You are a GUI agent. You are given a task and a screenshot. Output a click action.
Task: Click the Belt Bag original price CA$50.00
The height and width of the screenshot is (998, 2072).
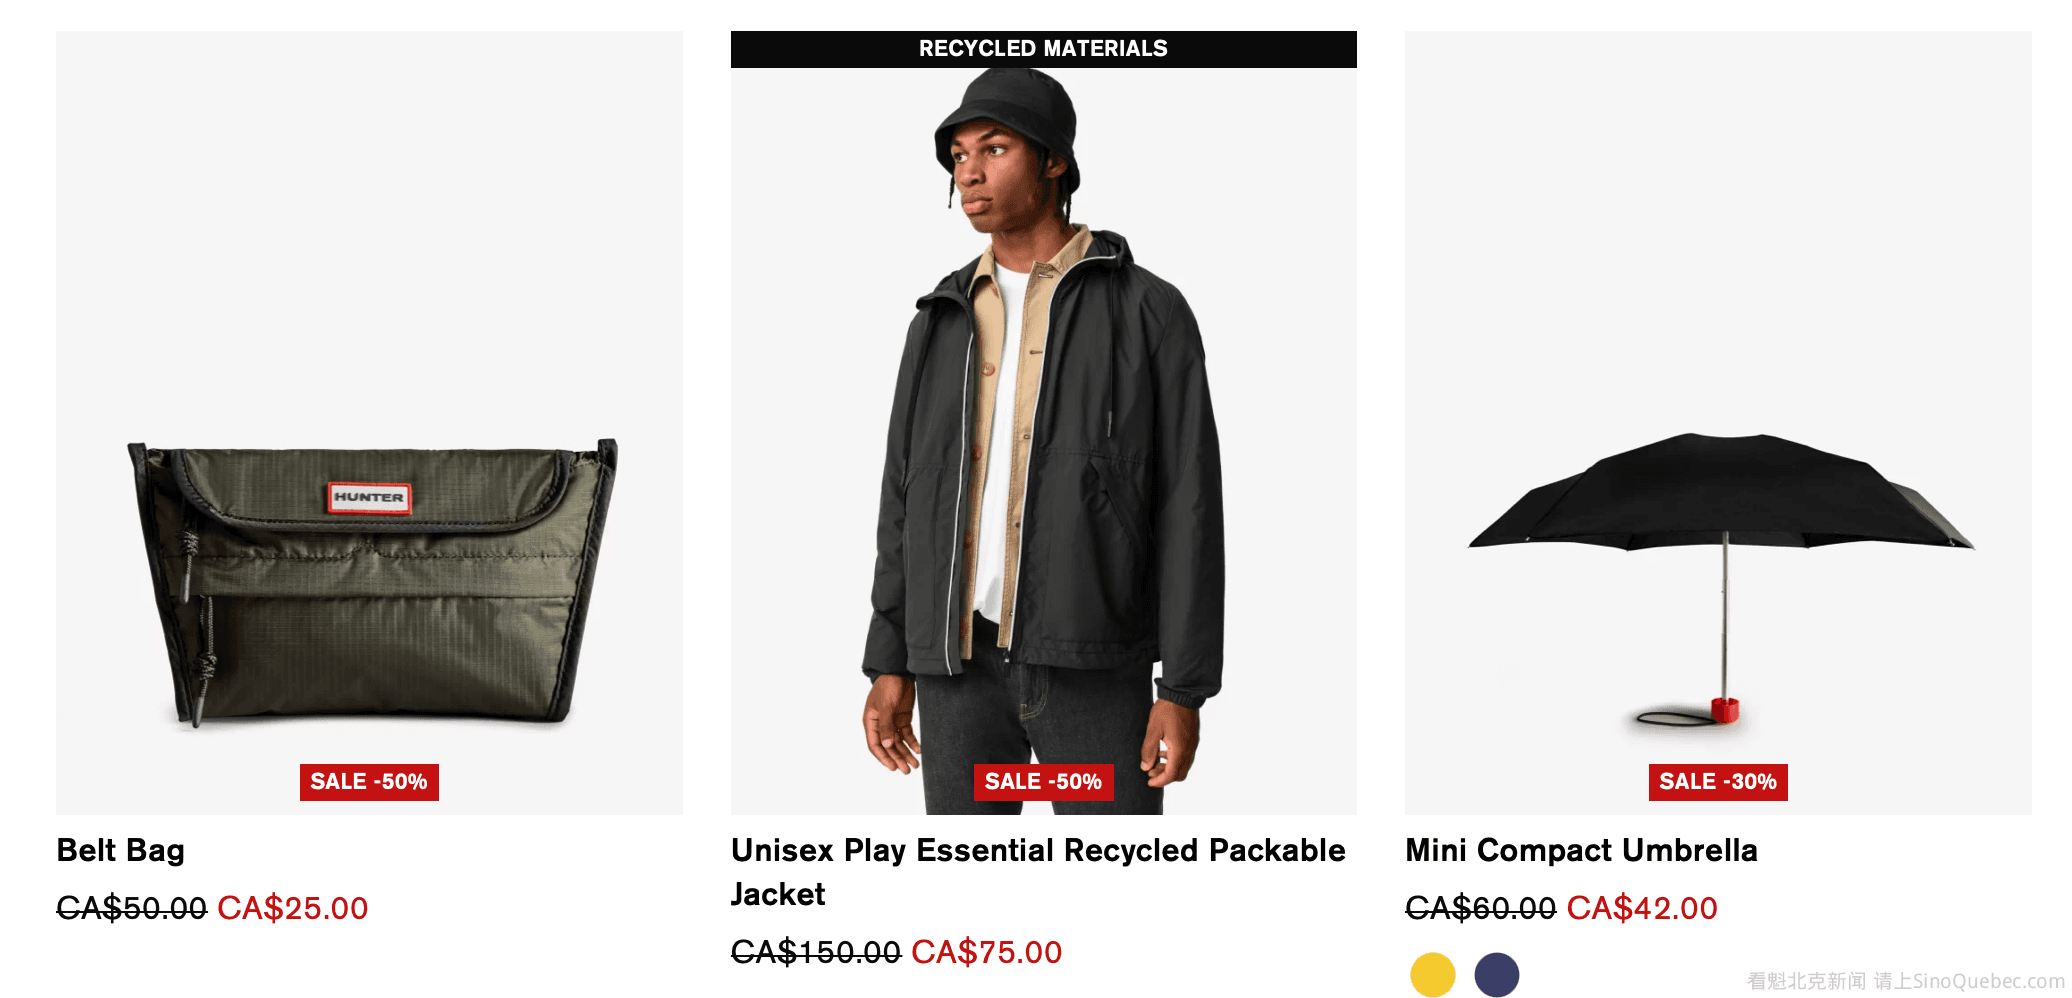point(131,908)
